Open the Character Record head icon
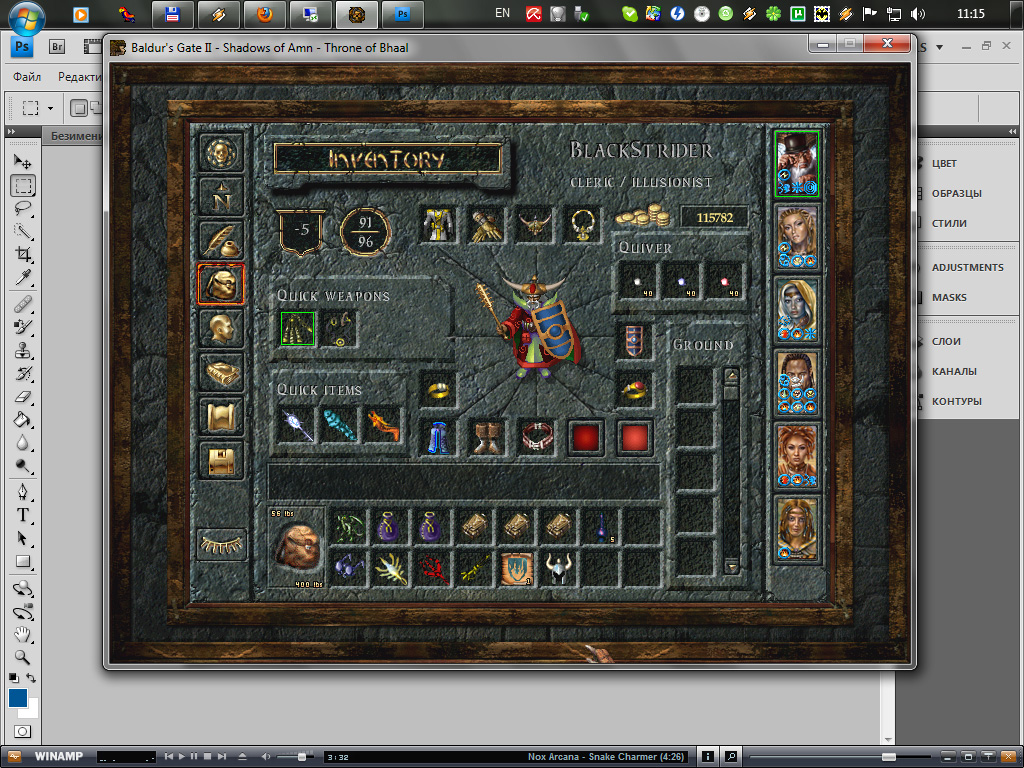The width and height of the screenshot is (1024, 768). 221,327
